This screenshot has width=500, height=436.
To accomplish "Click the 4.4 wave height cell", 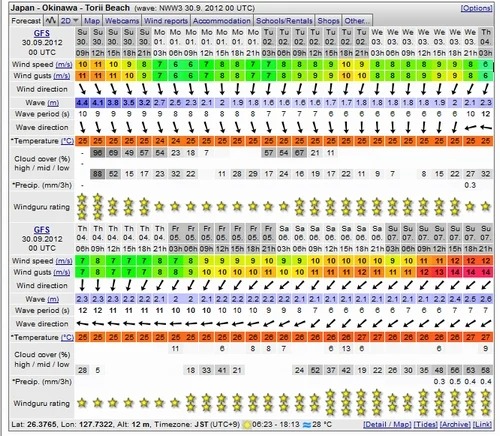I will coord(82,103).
